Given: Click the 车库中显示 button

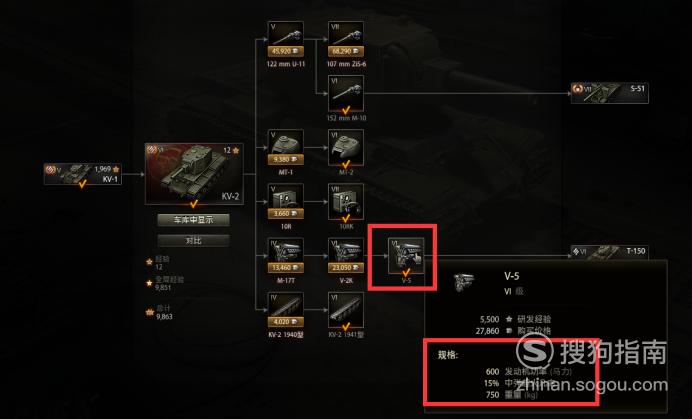Looking at the screenshot, I should coord(193,220).
